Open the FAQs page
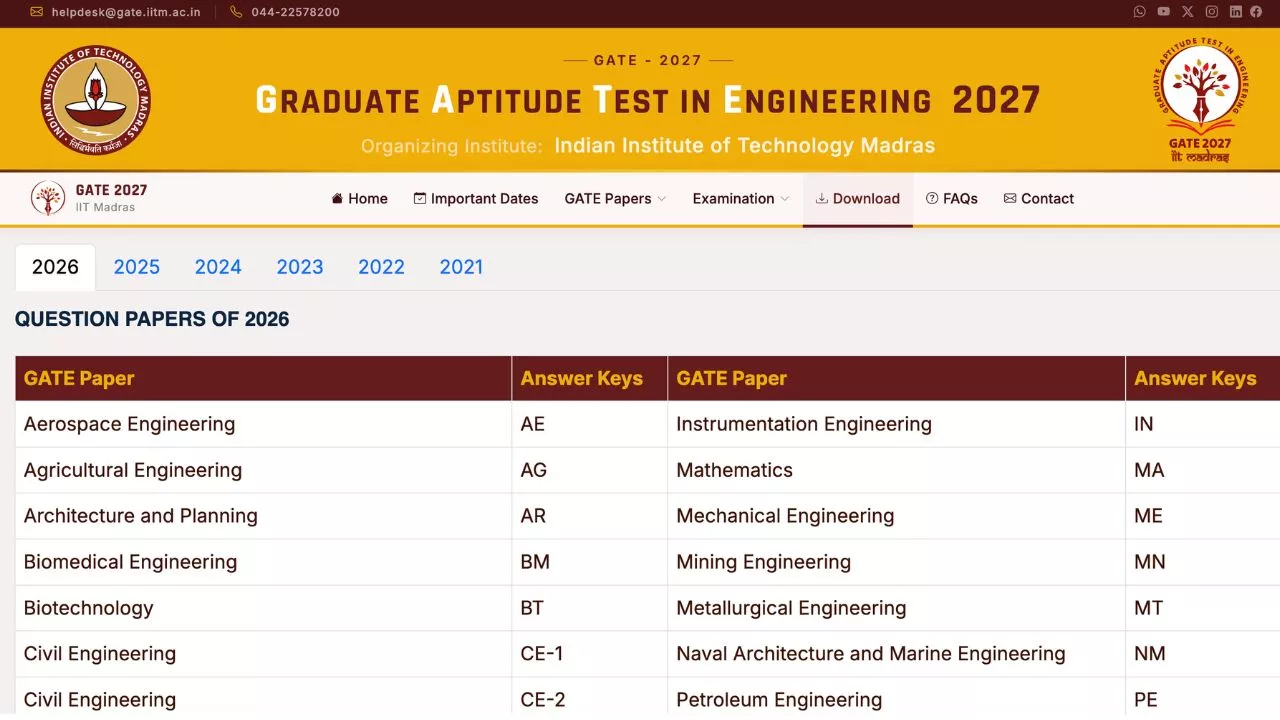This screenshot has height=720, width=1280. coord(952,198)
